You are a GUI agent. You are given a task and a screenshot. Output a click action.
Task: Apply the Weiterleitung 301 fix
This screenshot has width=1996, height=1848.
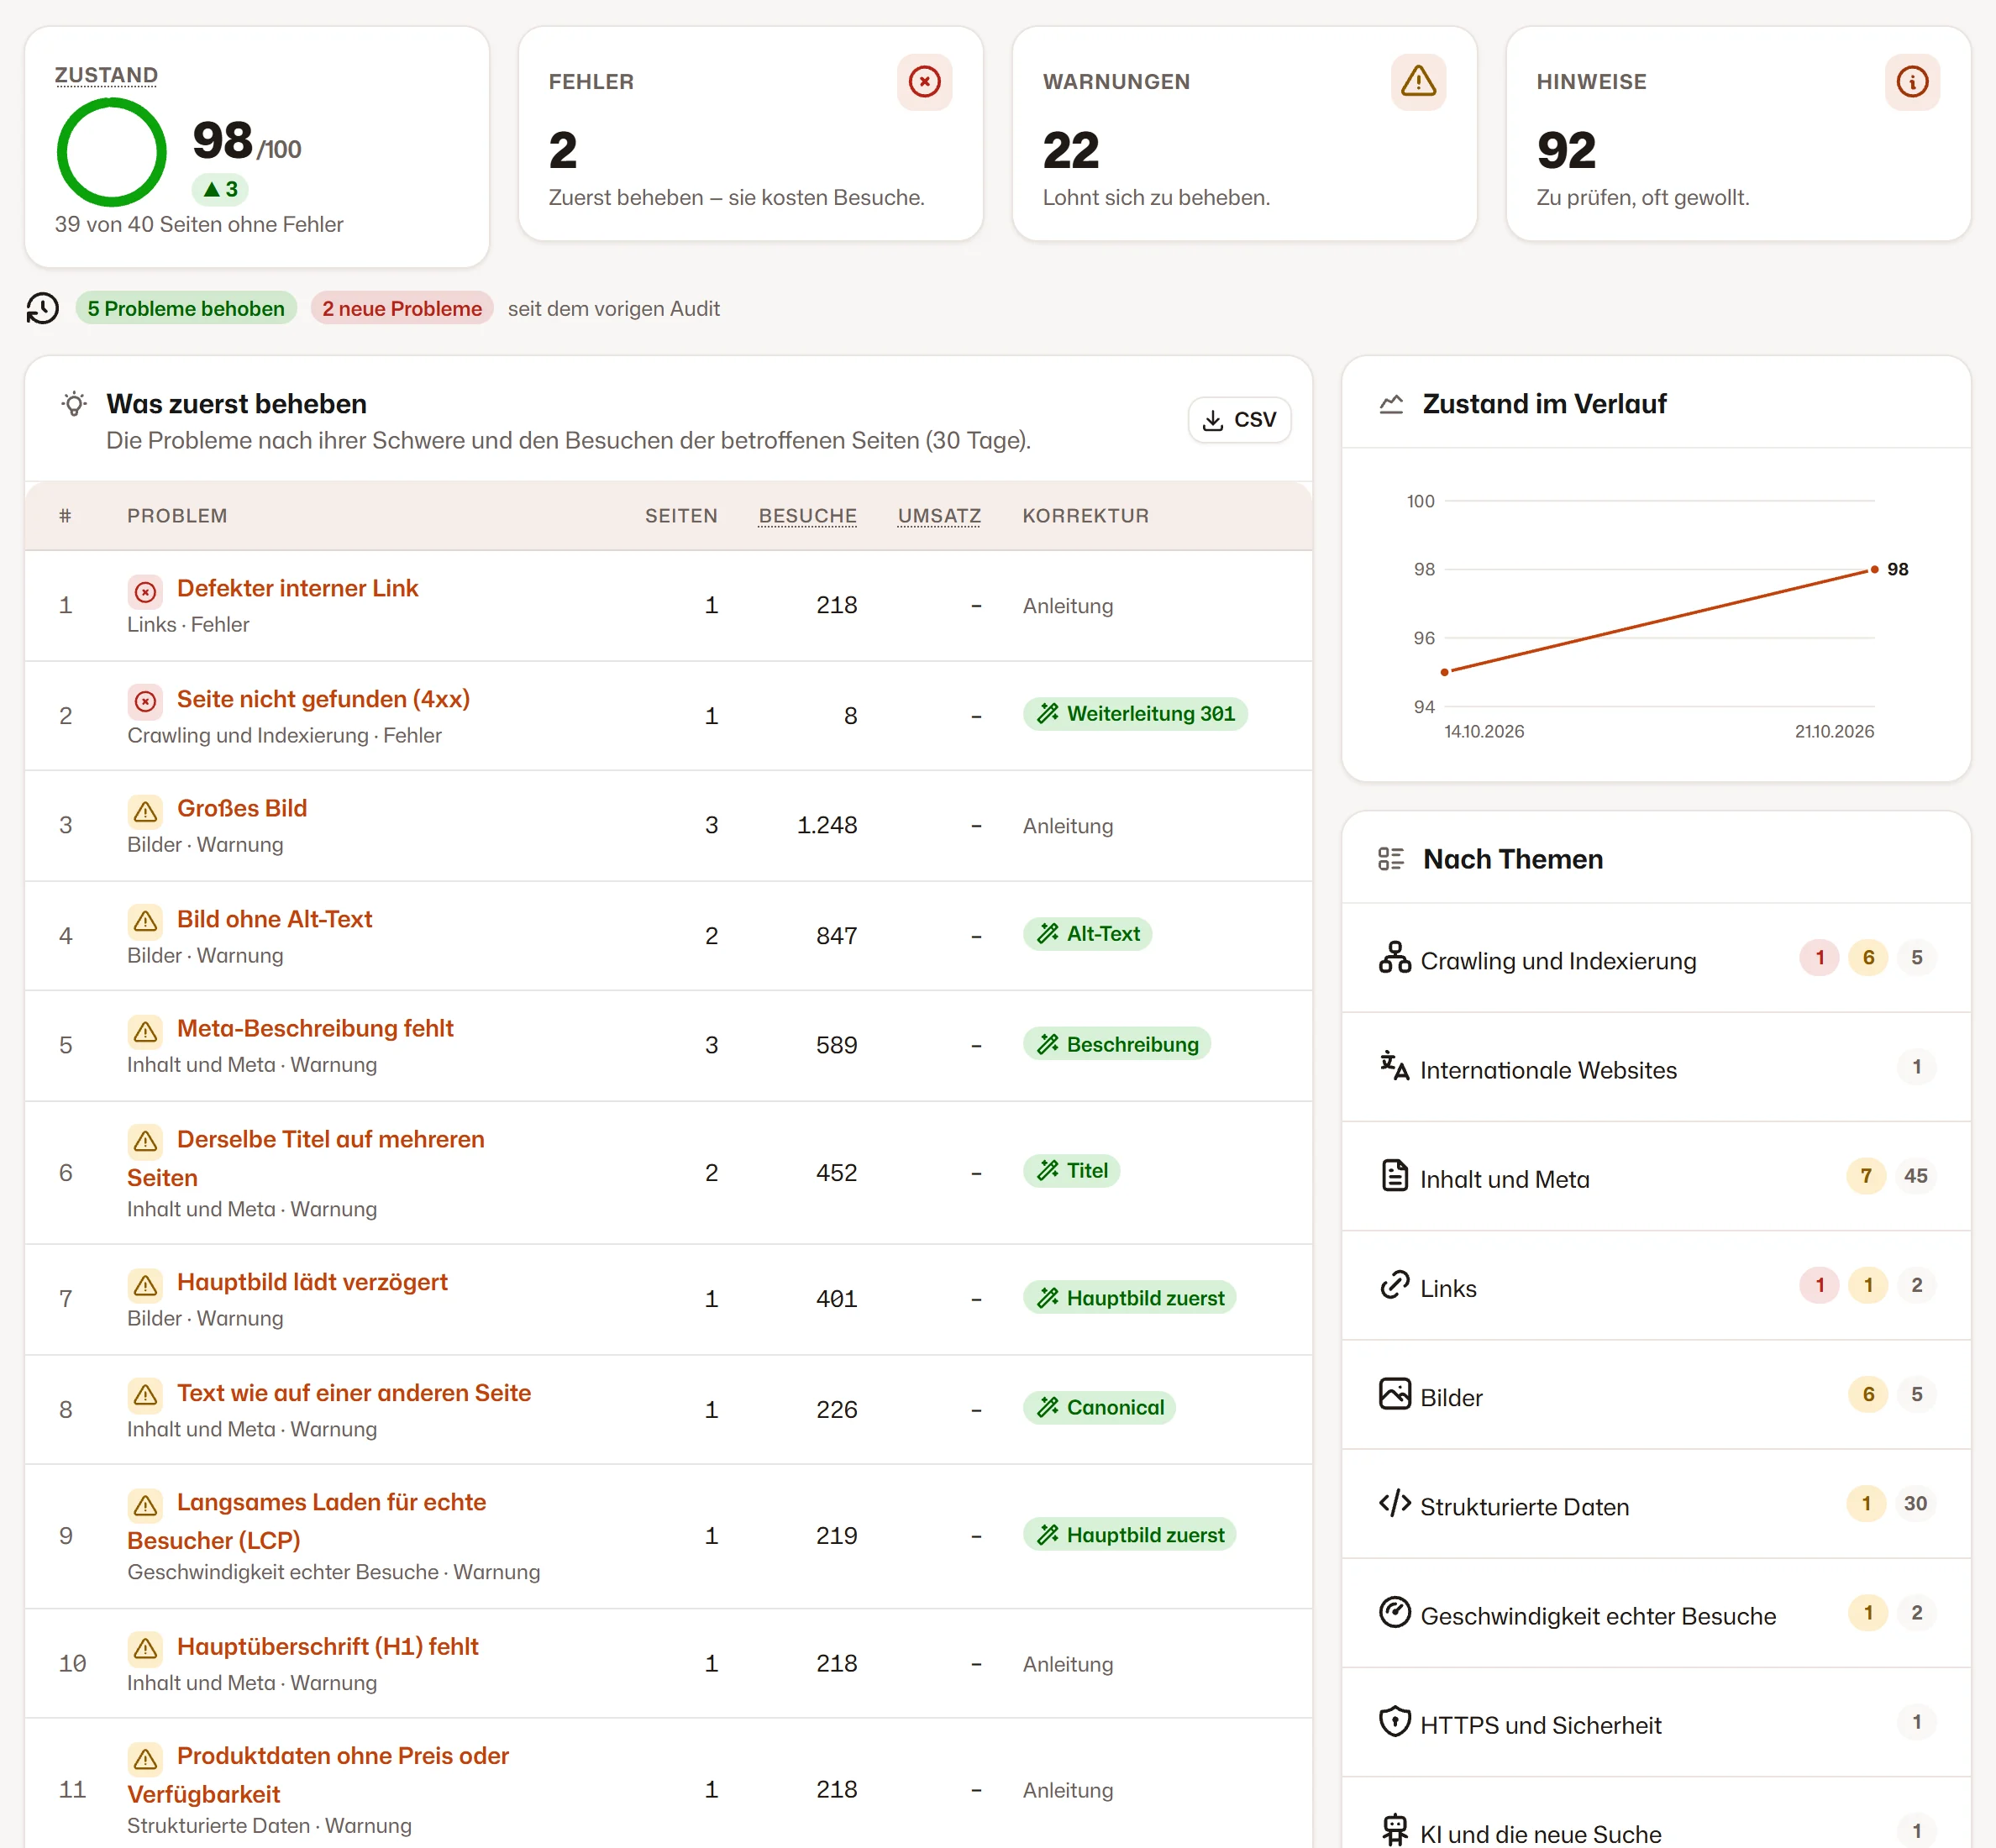click(x=1135, y=714)
